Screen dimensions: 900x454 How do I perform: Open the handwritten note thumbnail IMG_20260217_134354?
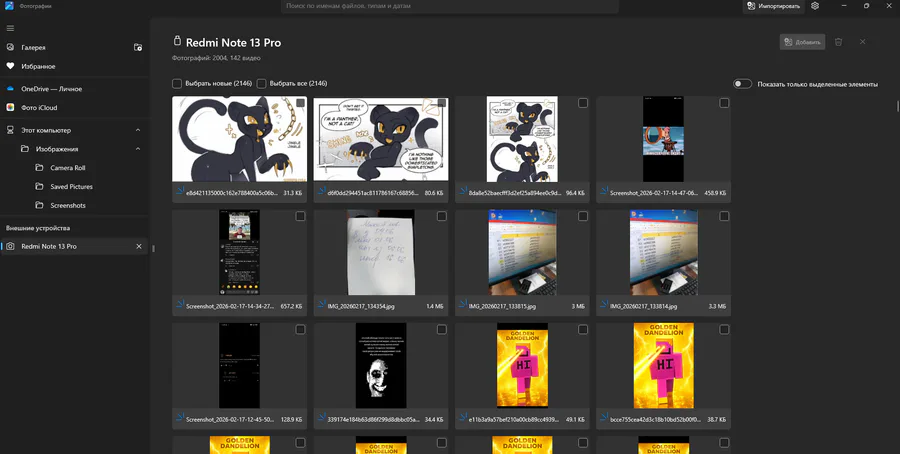tap(381, 253)
